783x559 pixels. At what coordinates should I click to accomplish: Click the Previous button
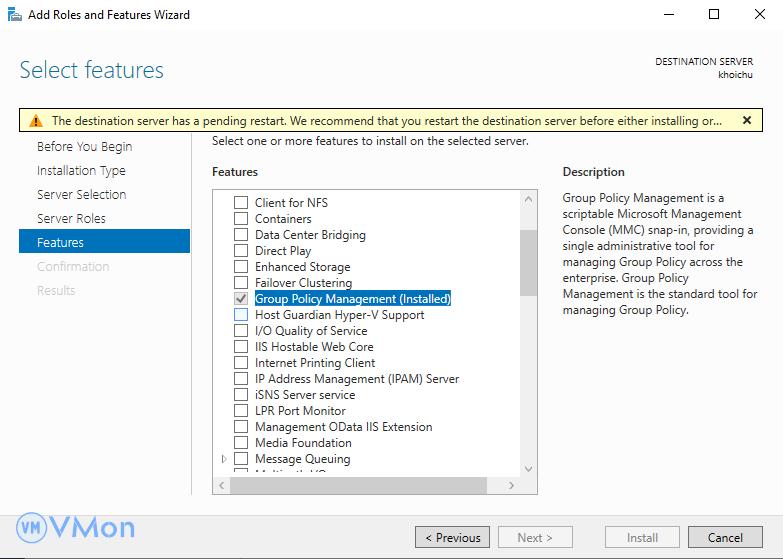click(x=452, y=537)
